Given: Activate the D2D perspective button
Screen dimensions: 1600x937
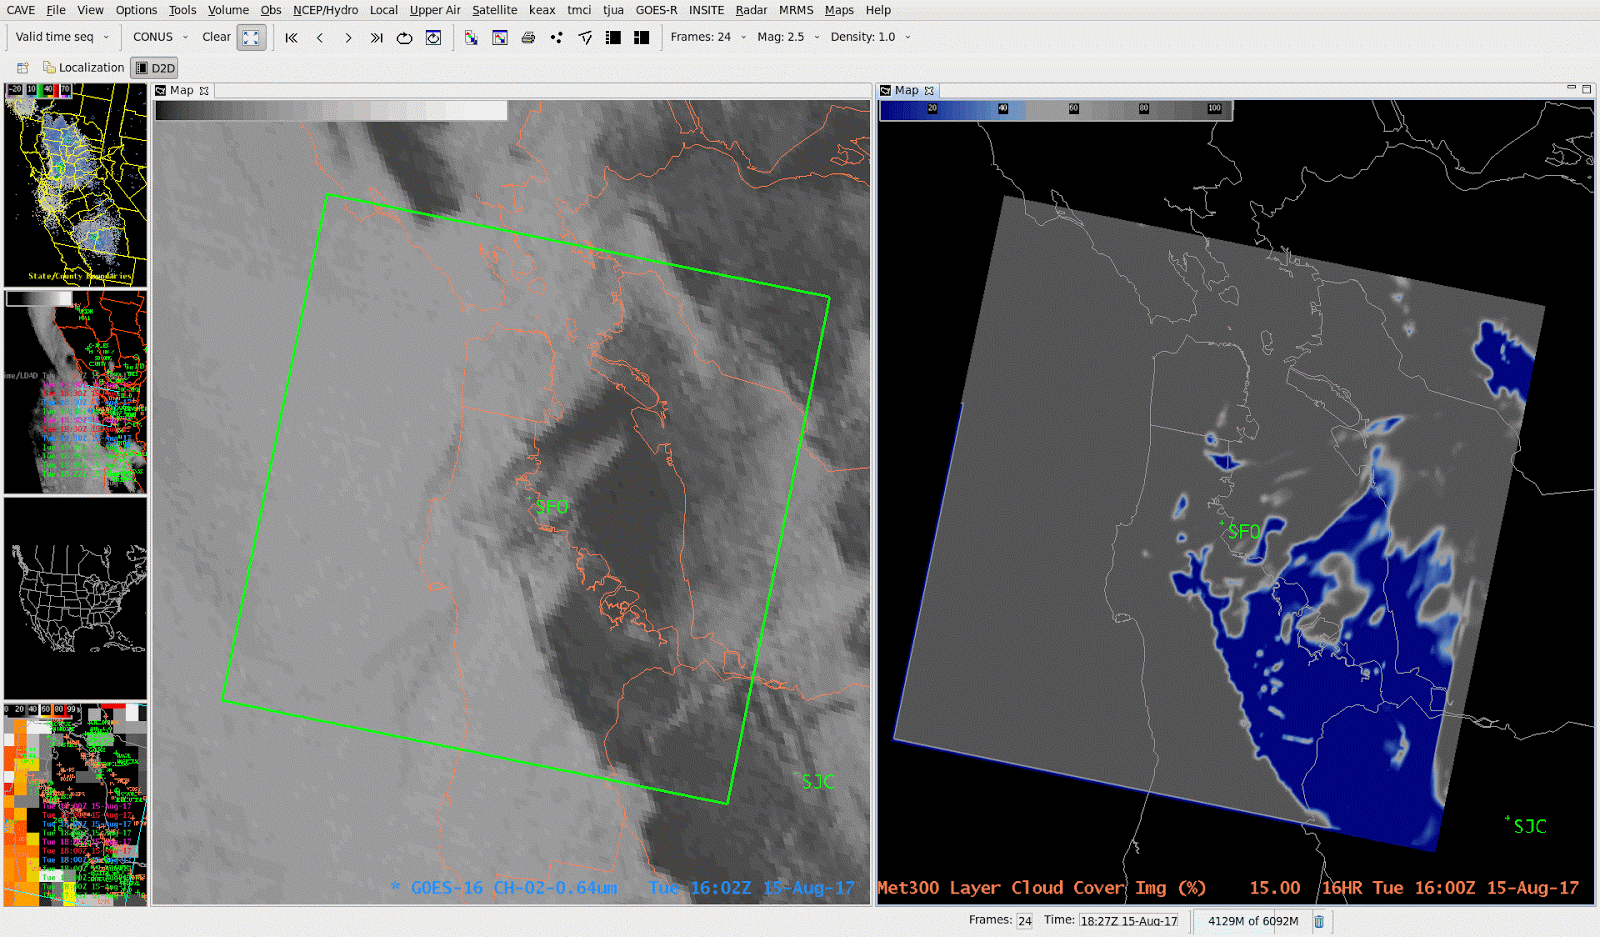Looking at the screenshot, I should tap(155, 67).
